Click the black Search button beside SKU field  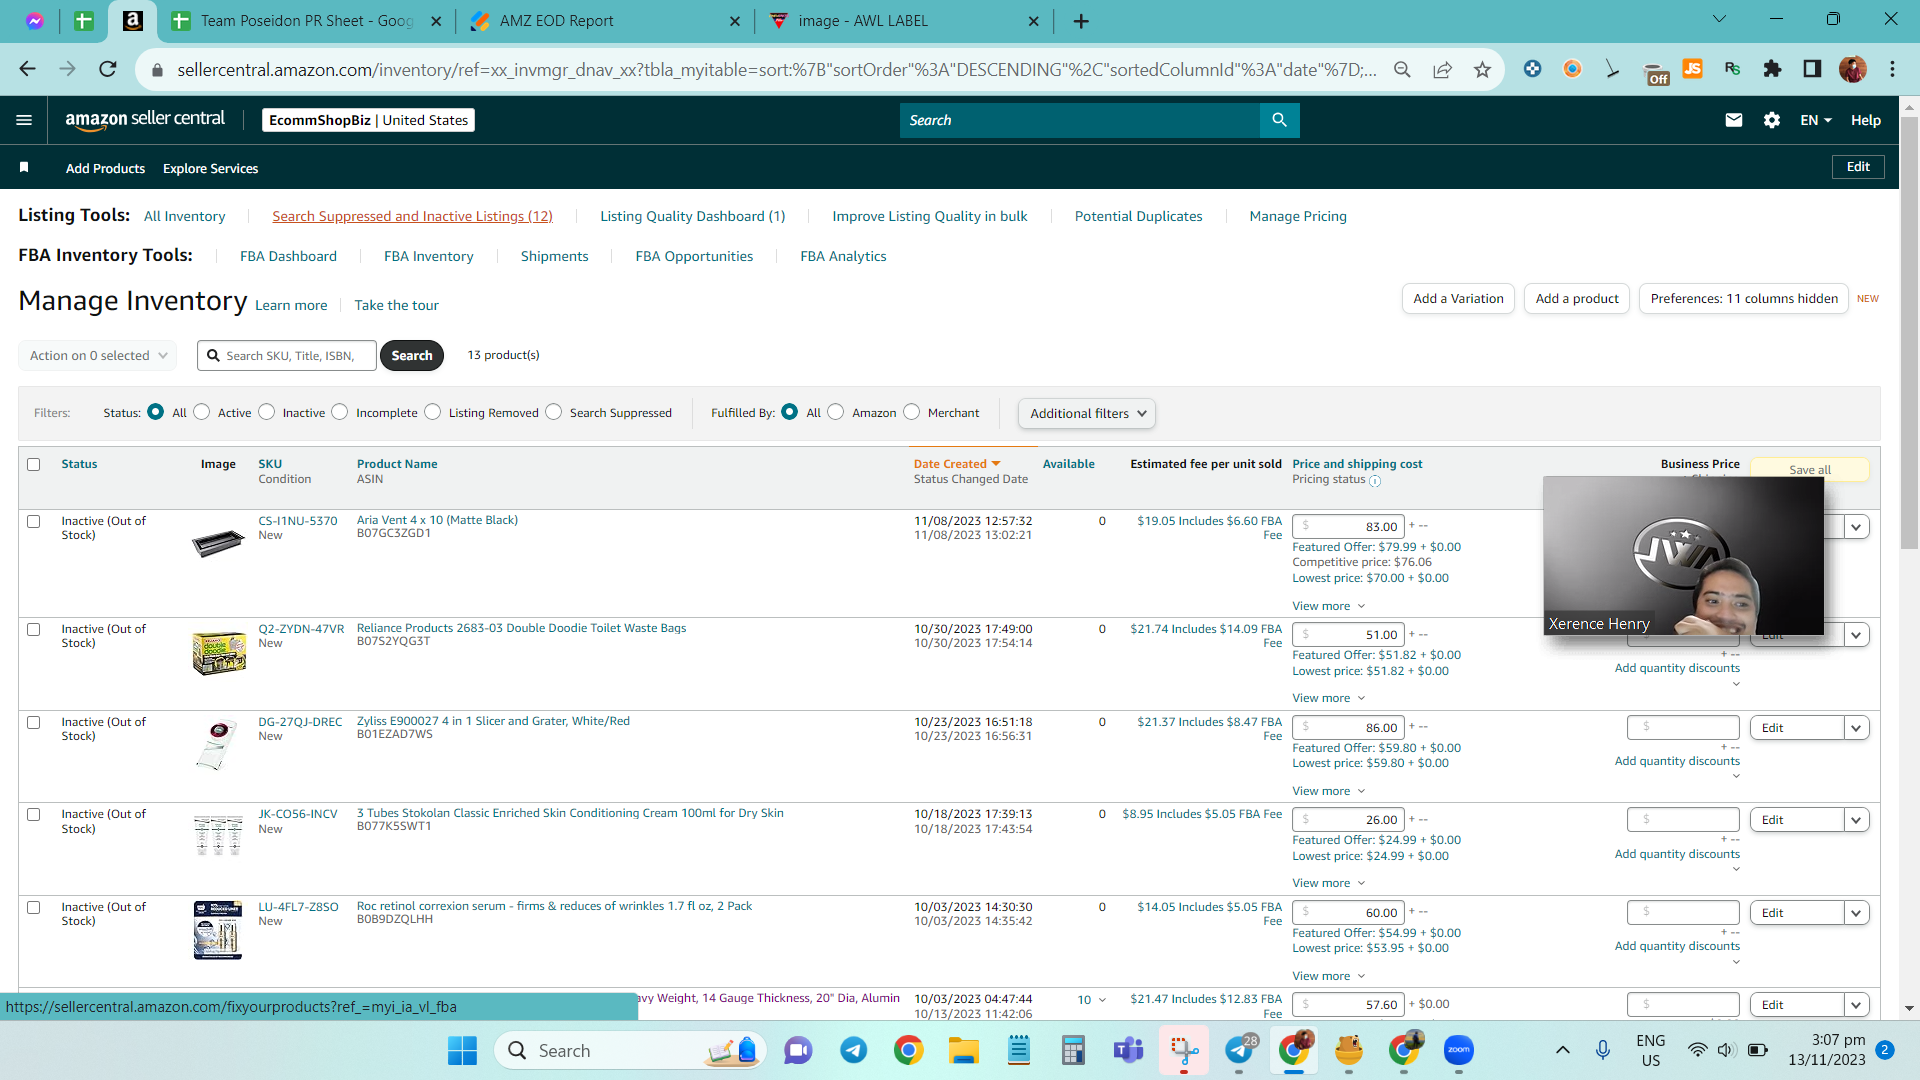tap(412, 355)
